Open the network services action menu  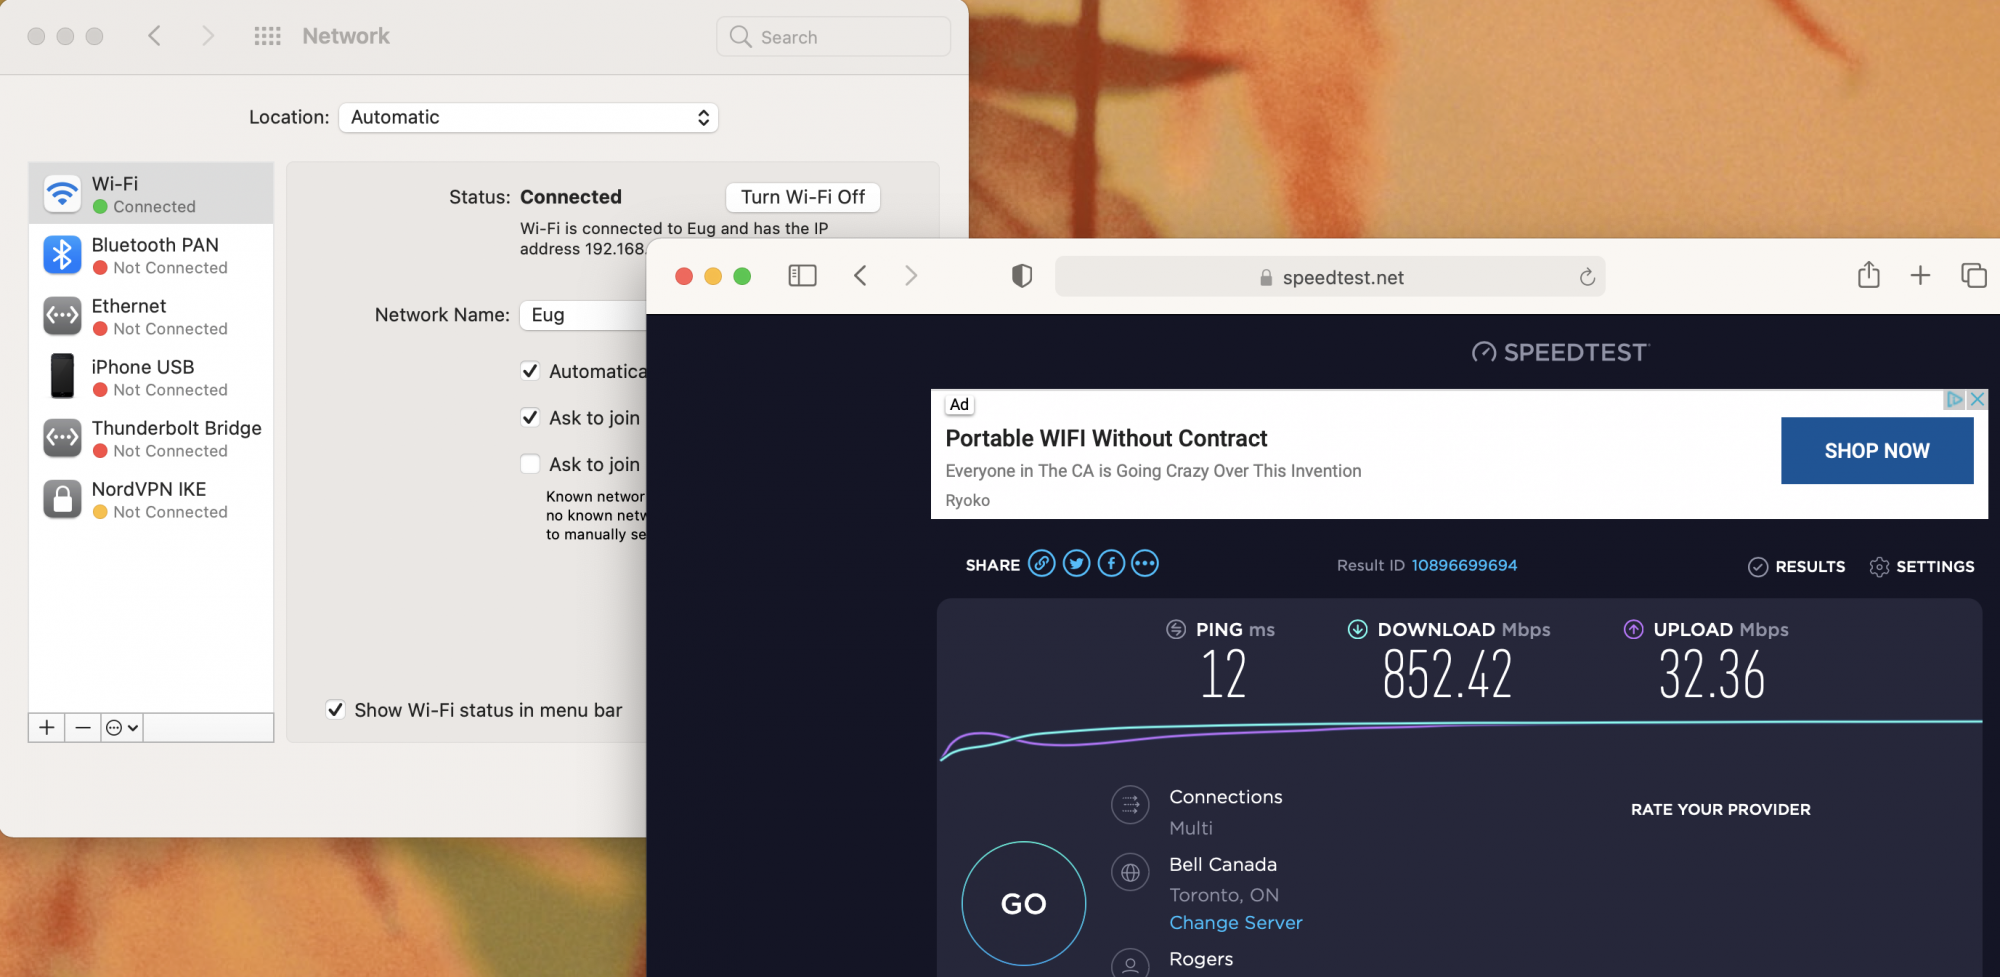pyautogui.click(x=122, y=727)
